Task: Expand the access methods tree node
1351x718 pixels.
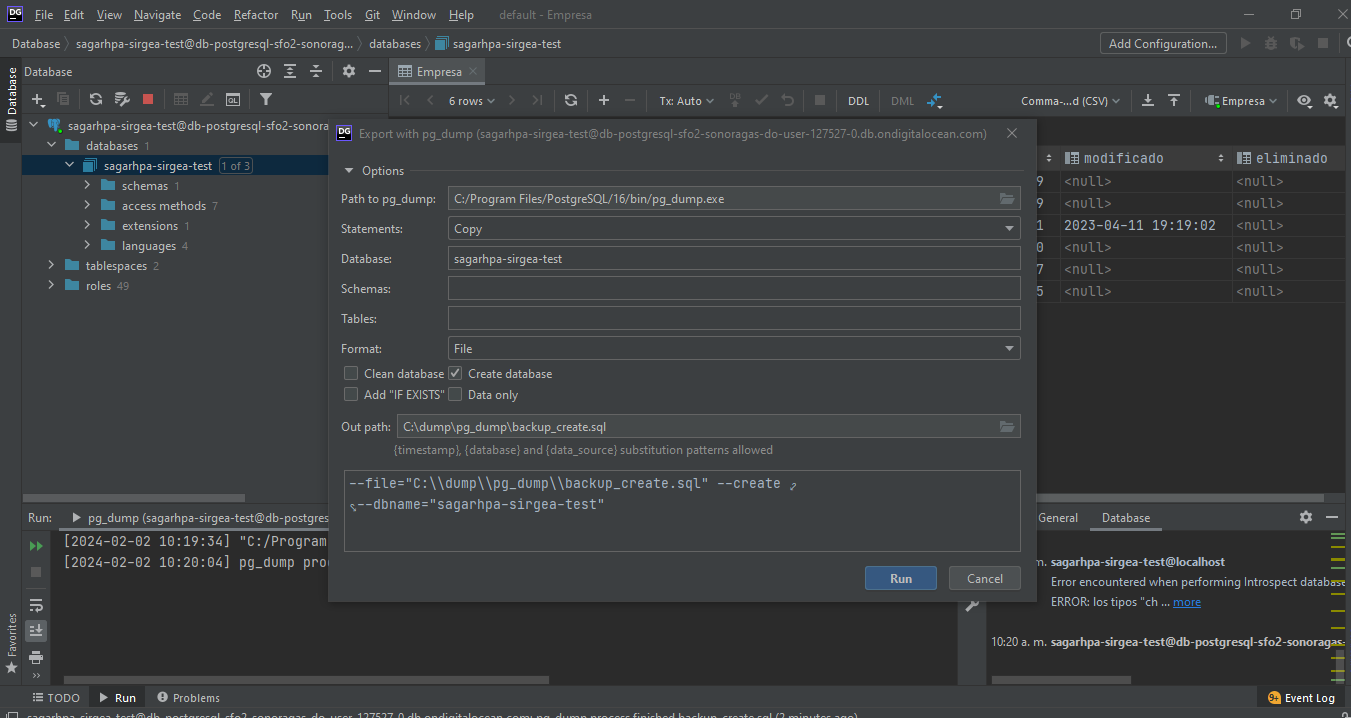Action: 87,206
